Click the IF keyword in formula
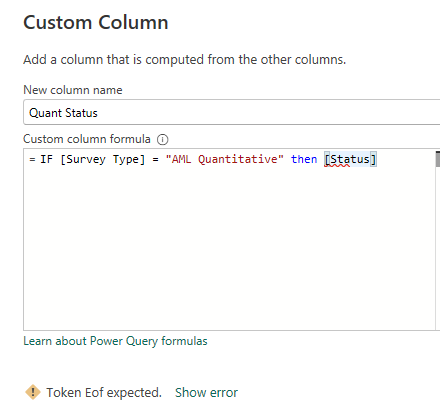 (46, 159)
